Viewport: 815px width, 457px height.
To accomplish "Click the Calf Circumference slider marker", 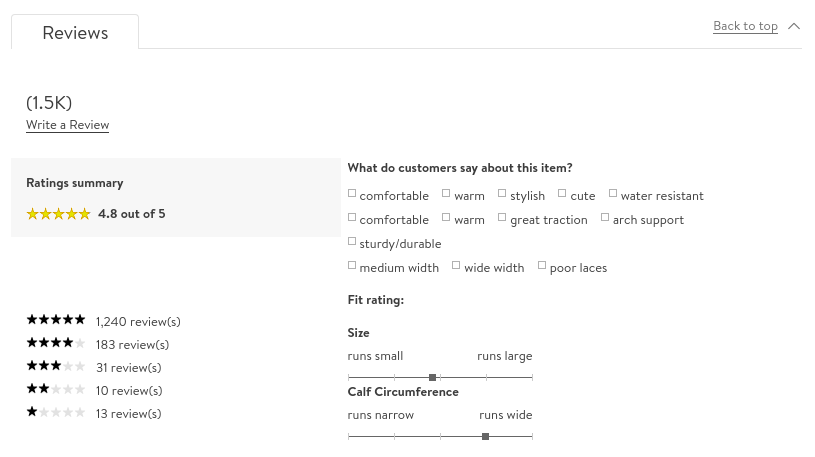I will click(485, 437).
